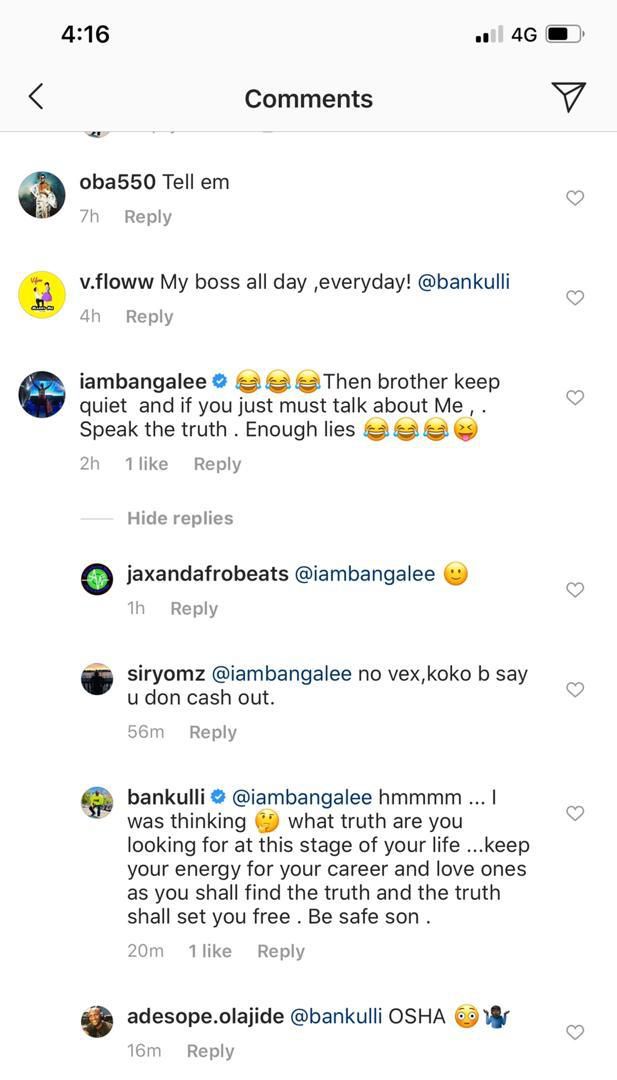This screenshot has width=617, height=1080.
Task: Reply to oba550's comment
Action: (147, 216)
